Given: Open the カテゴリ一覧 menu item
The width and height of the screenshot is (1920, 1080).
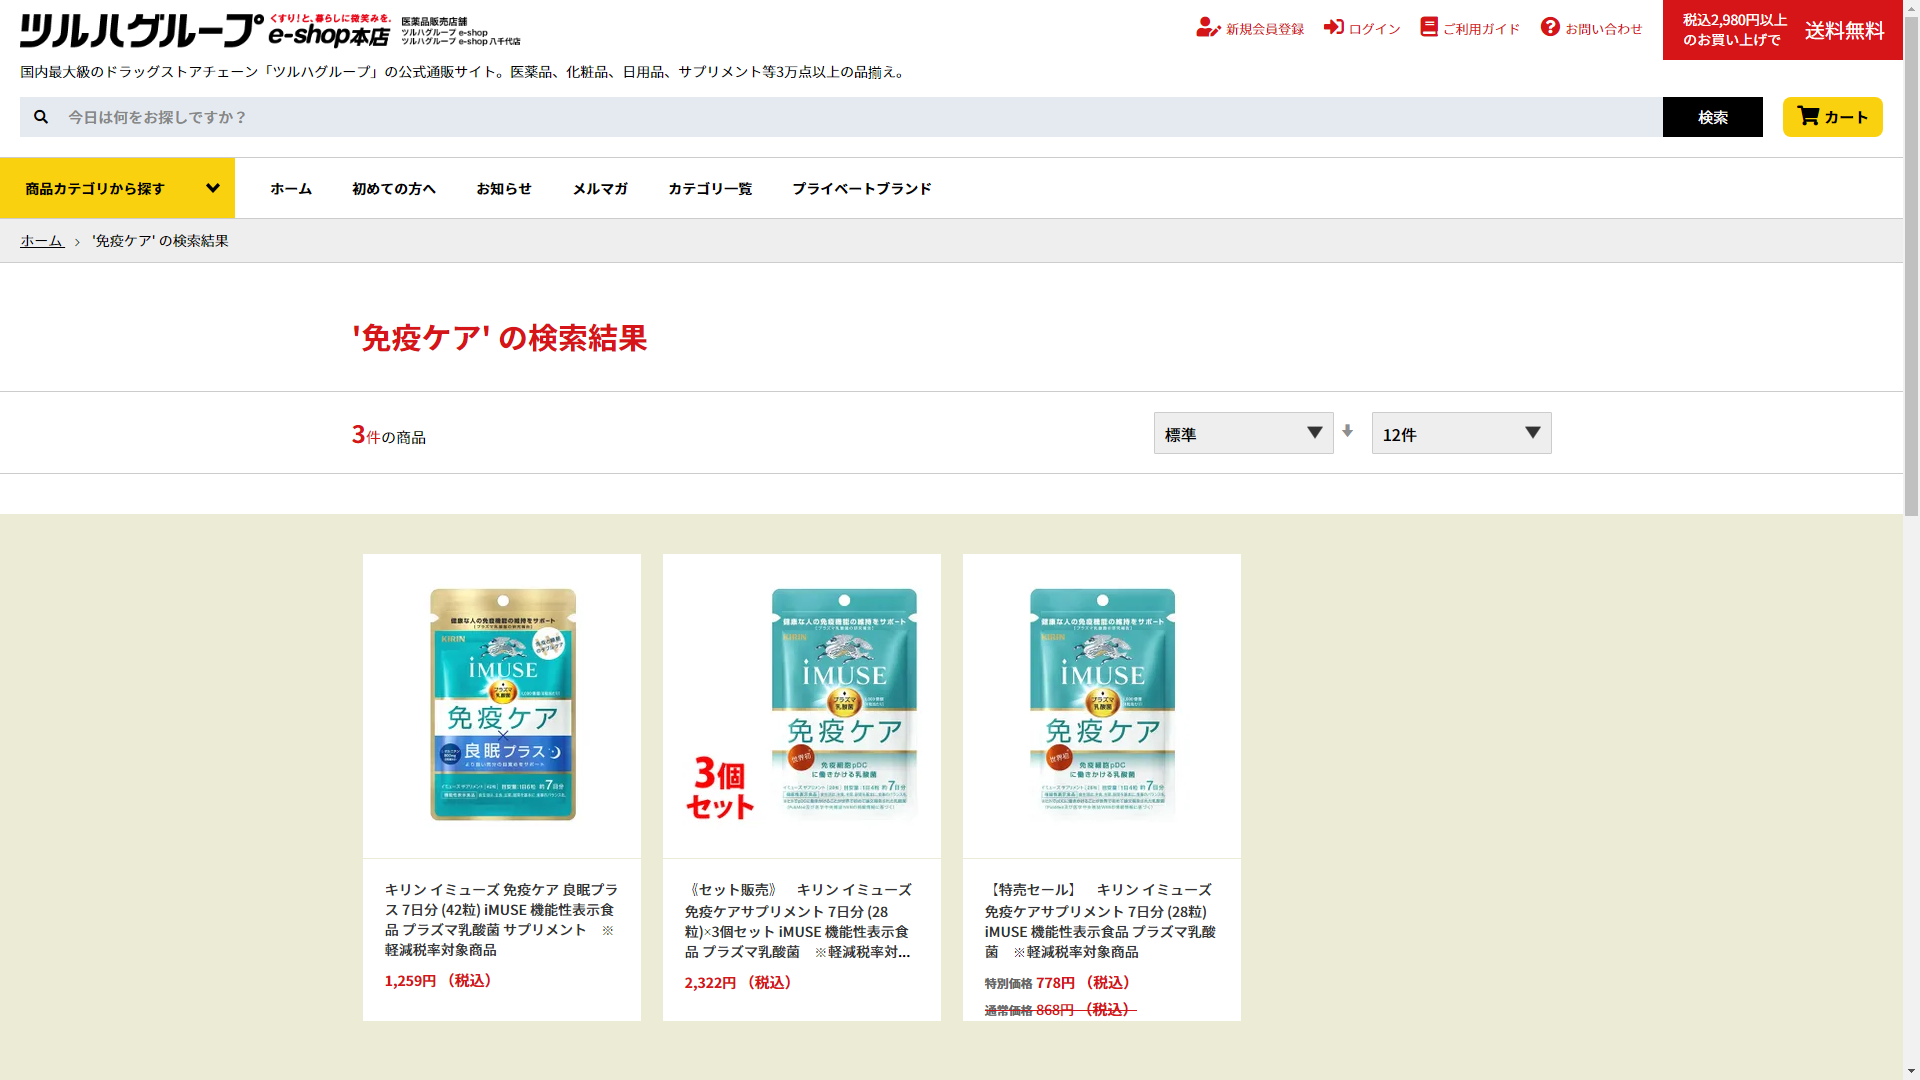Looking at the screenshot, I should [709, 188].
